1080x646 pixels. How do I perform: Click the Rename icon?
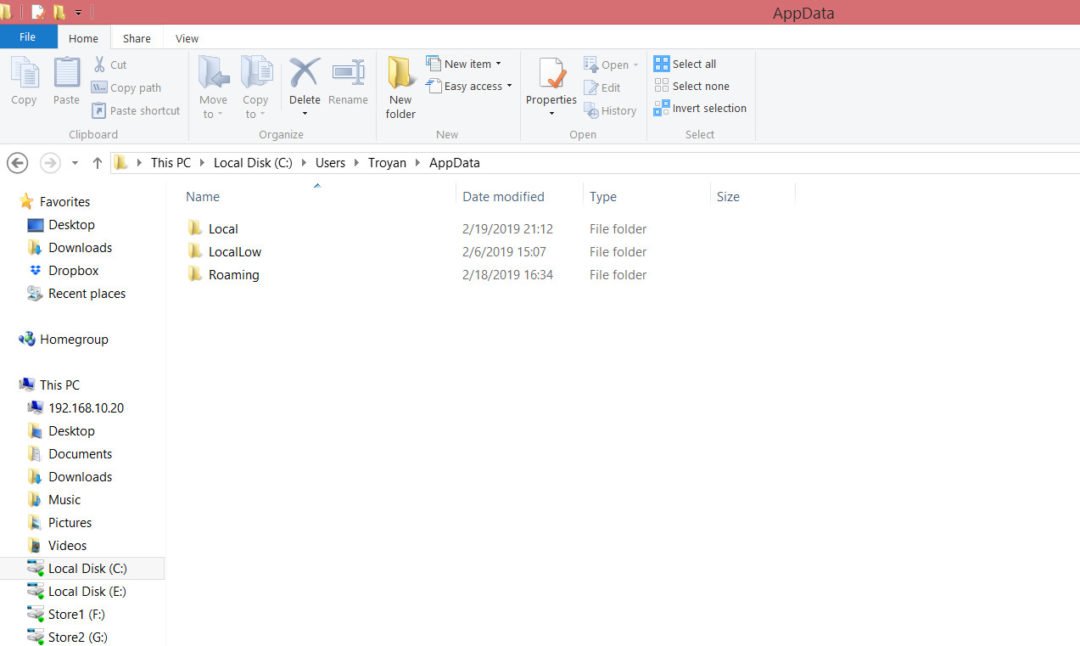click(348, 85)
